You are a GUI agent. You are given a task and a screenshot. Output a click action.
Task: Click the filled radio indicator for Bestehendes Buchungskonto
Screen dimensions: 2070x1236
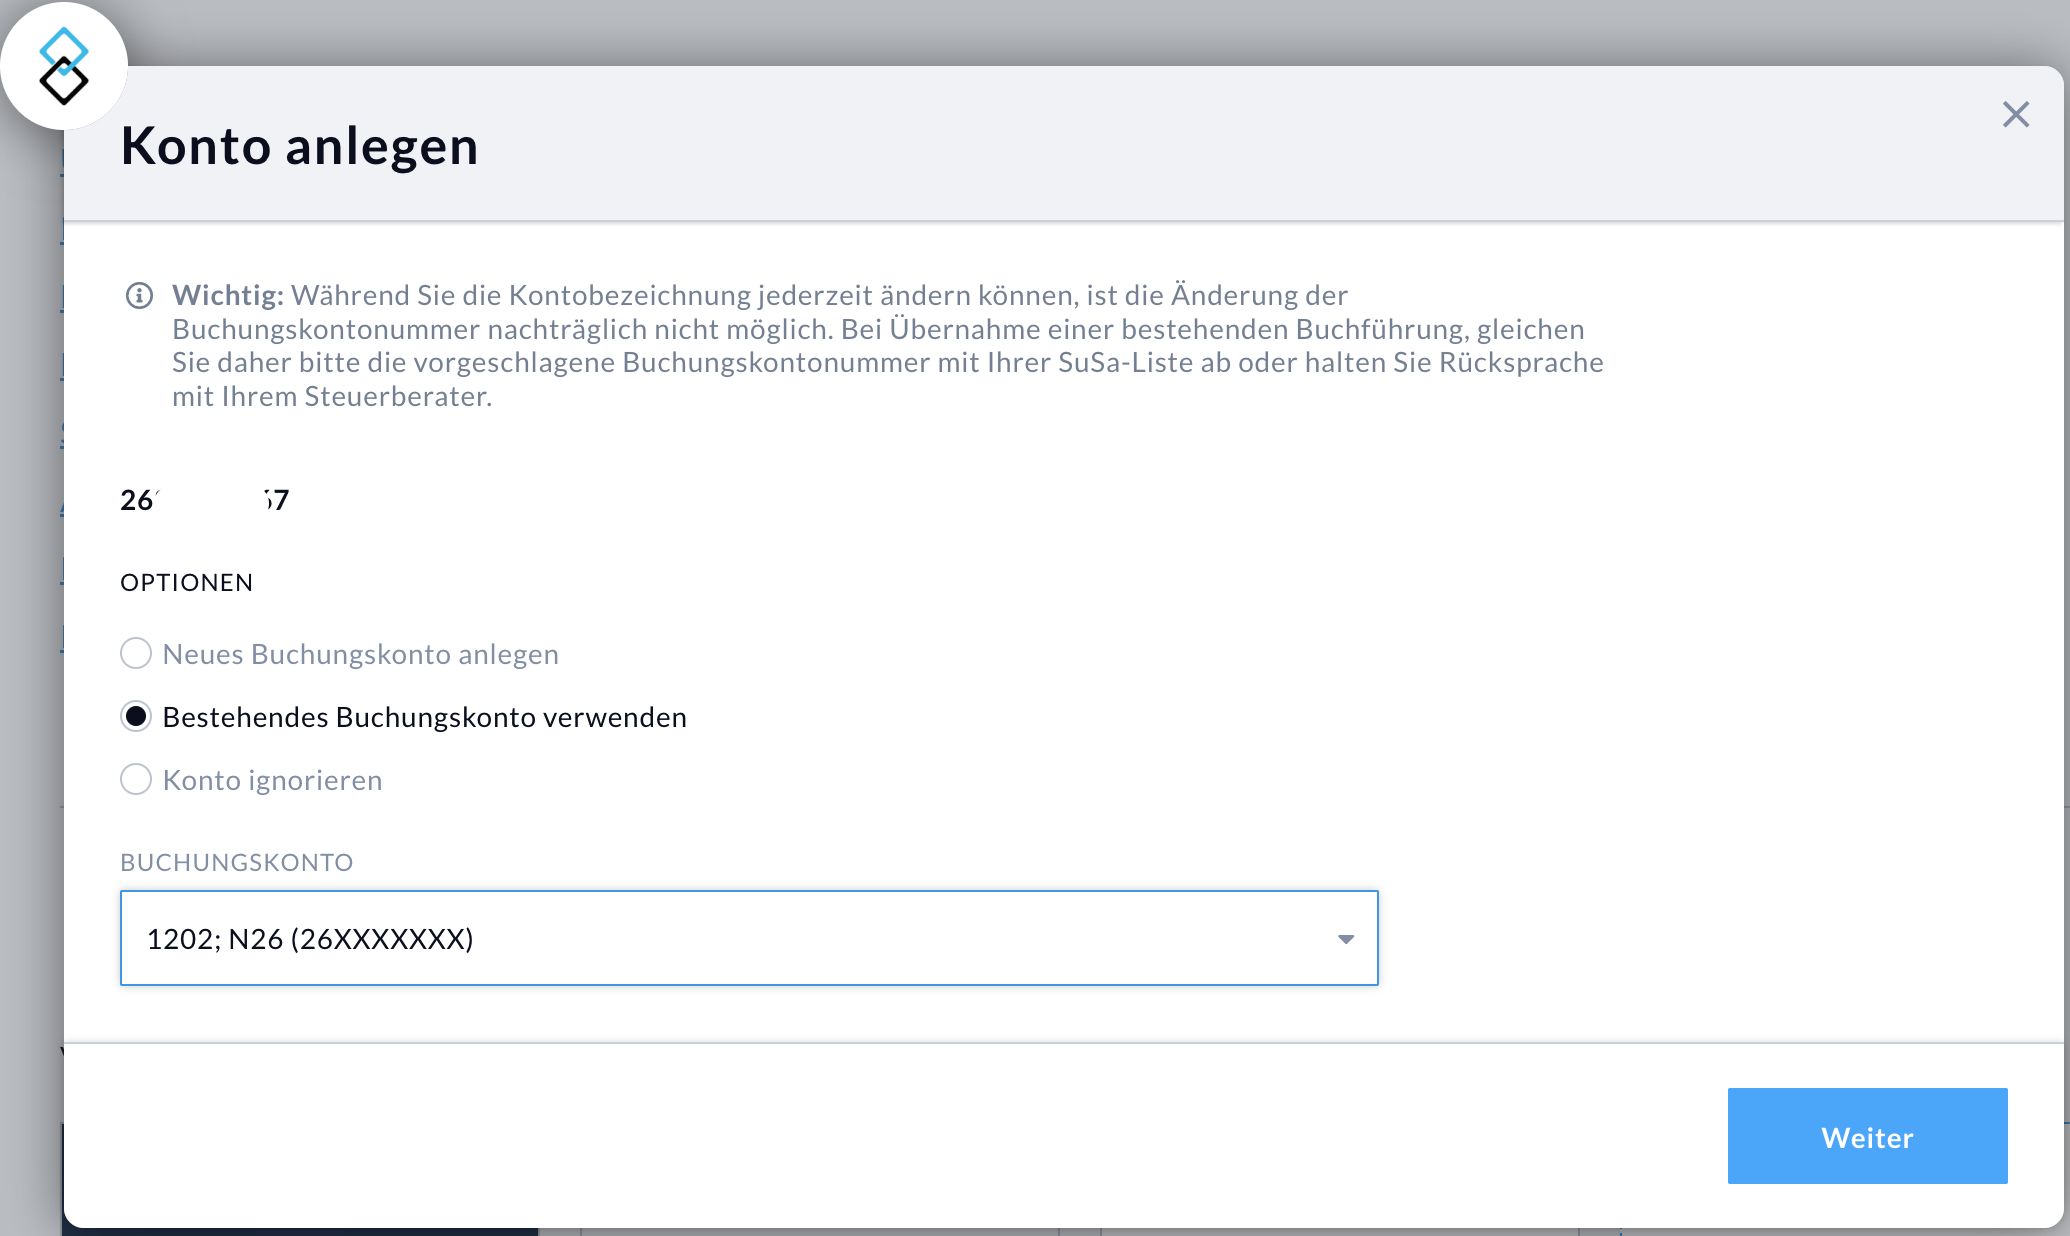pos(136,716)
